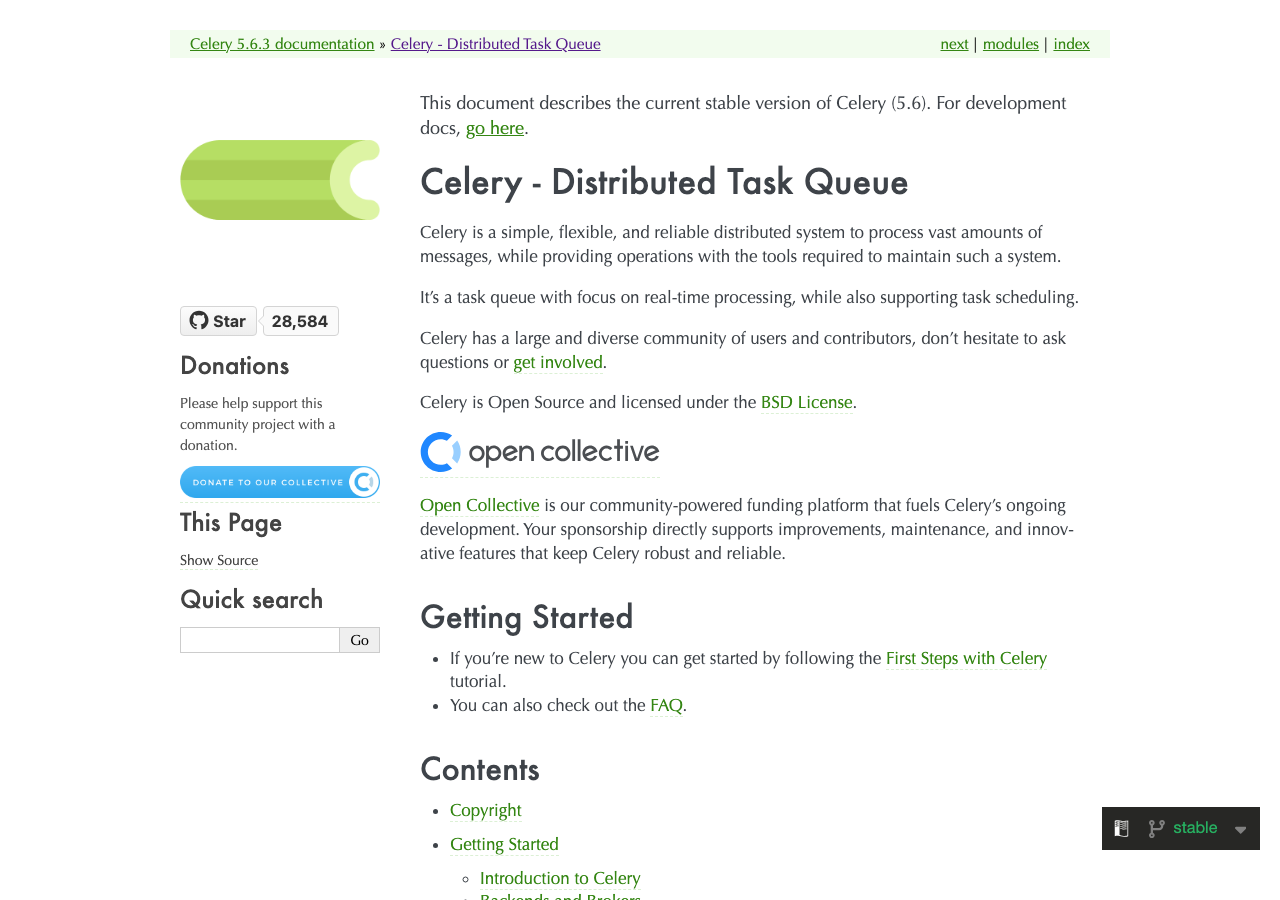Click the Go search button
The width and height of the screenshot is (1280, 900).
click(x=360, y=640)
